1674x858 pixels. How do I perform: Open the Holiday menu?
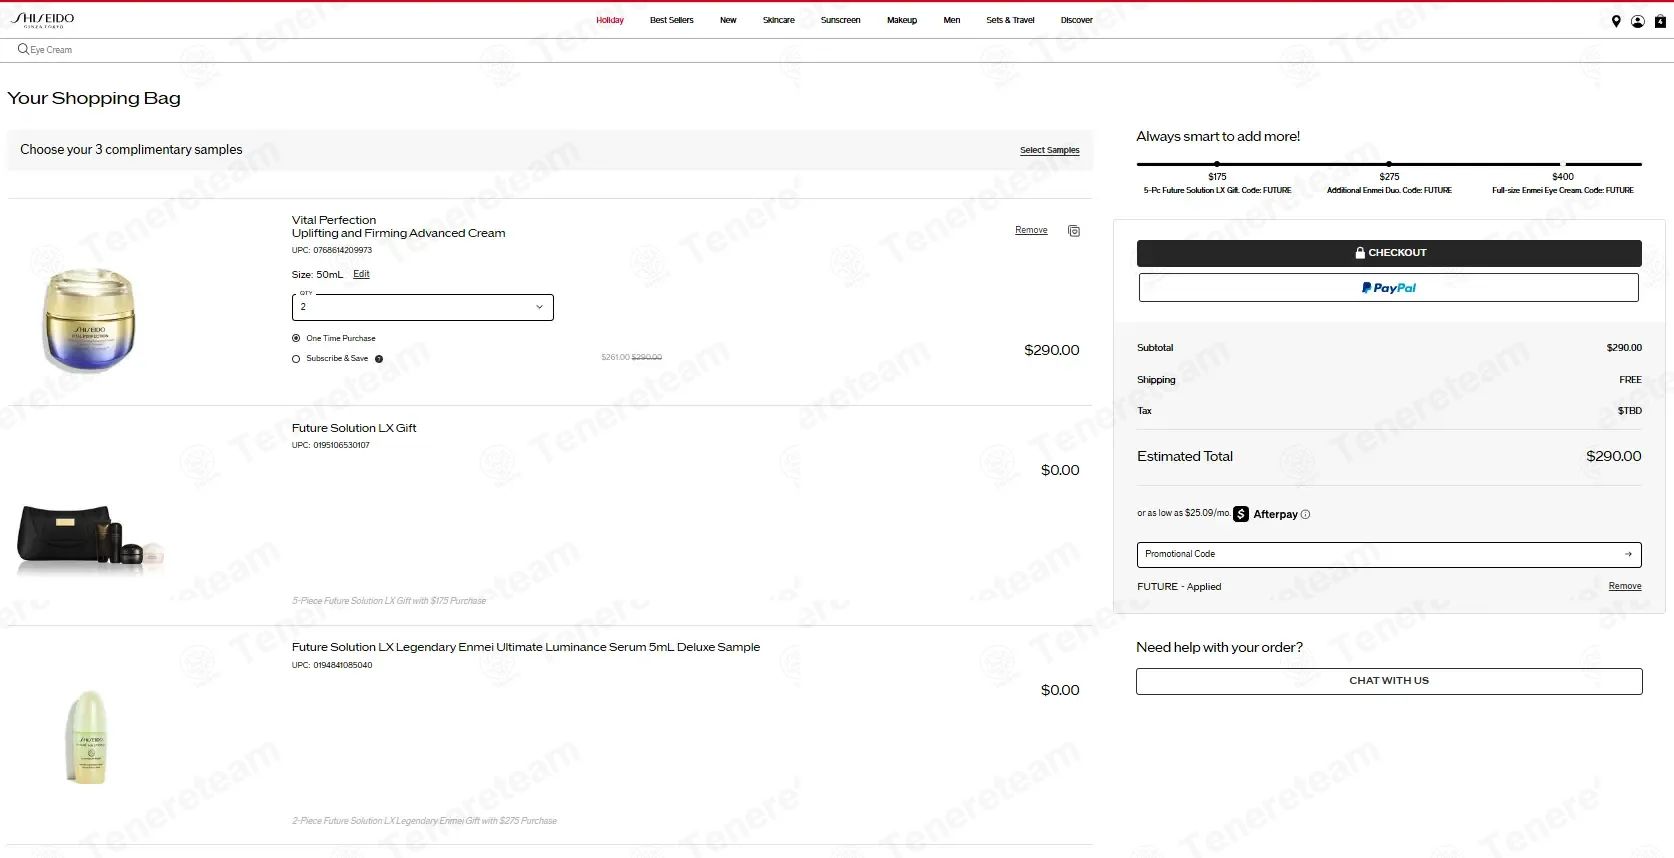point(610,20)
